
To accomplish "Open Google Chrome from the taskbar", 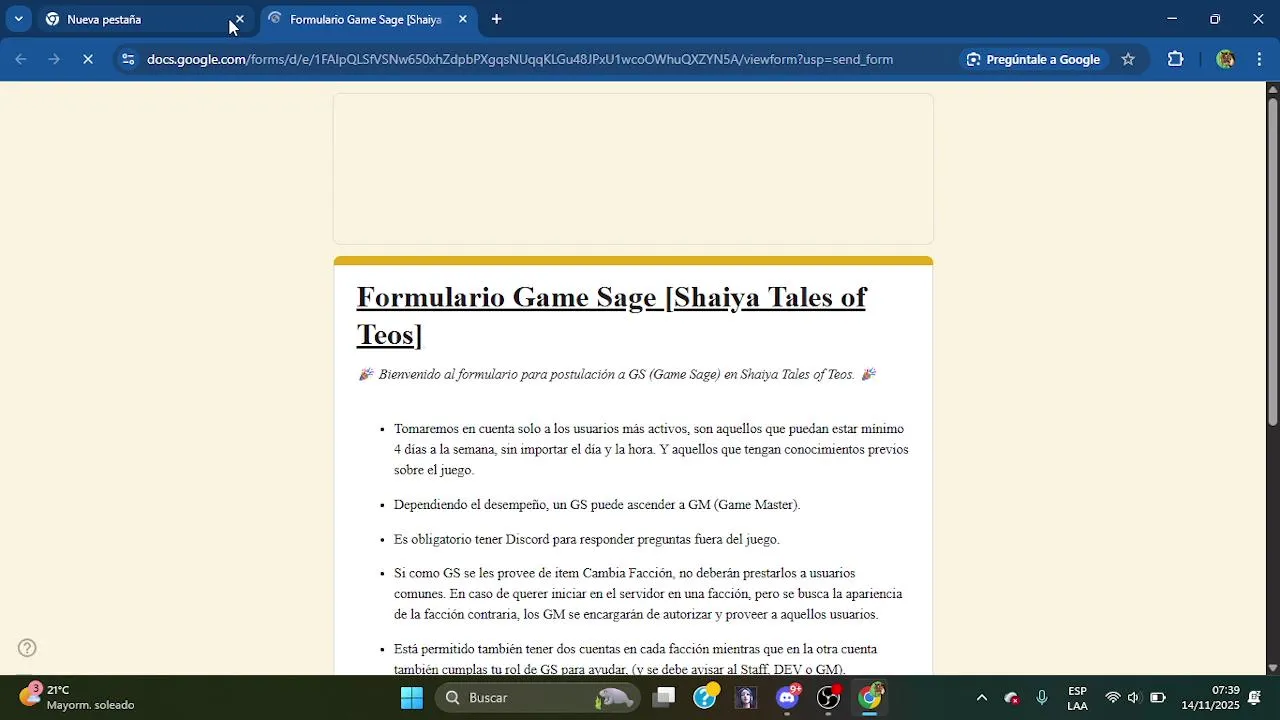I will coord(870,697).
